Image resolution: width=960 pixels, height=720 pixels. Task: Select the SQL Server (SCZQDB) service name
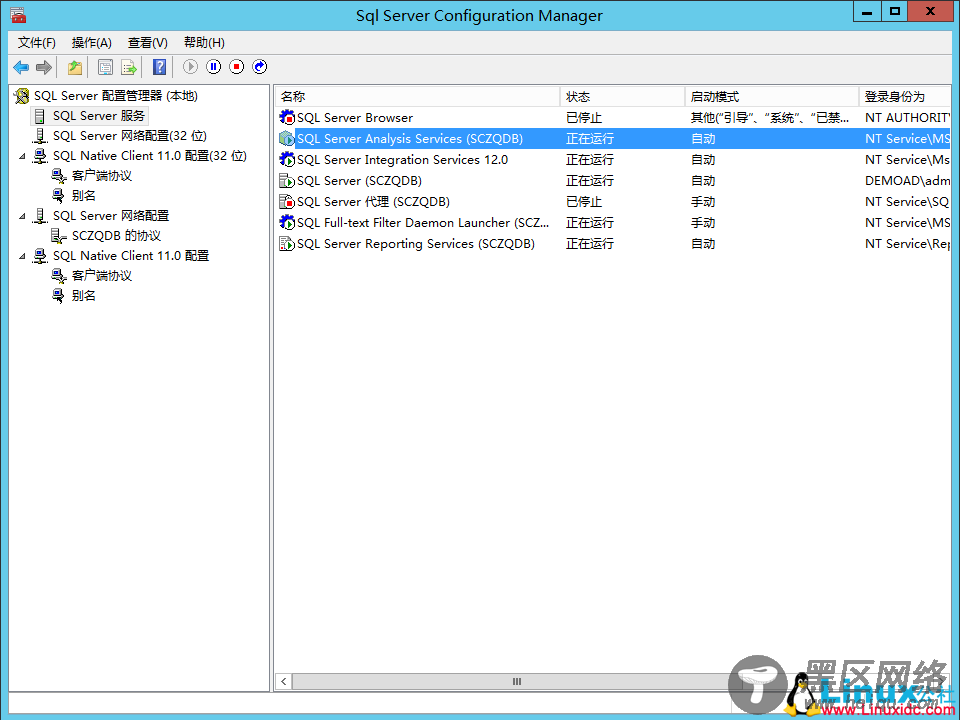(x=359, y=181)
